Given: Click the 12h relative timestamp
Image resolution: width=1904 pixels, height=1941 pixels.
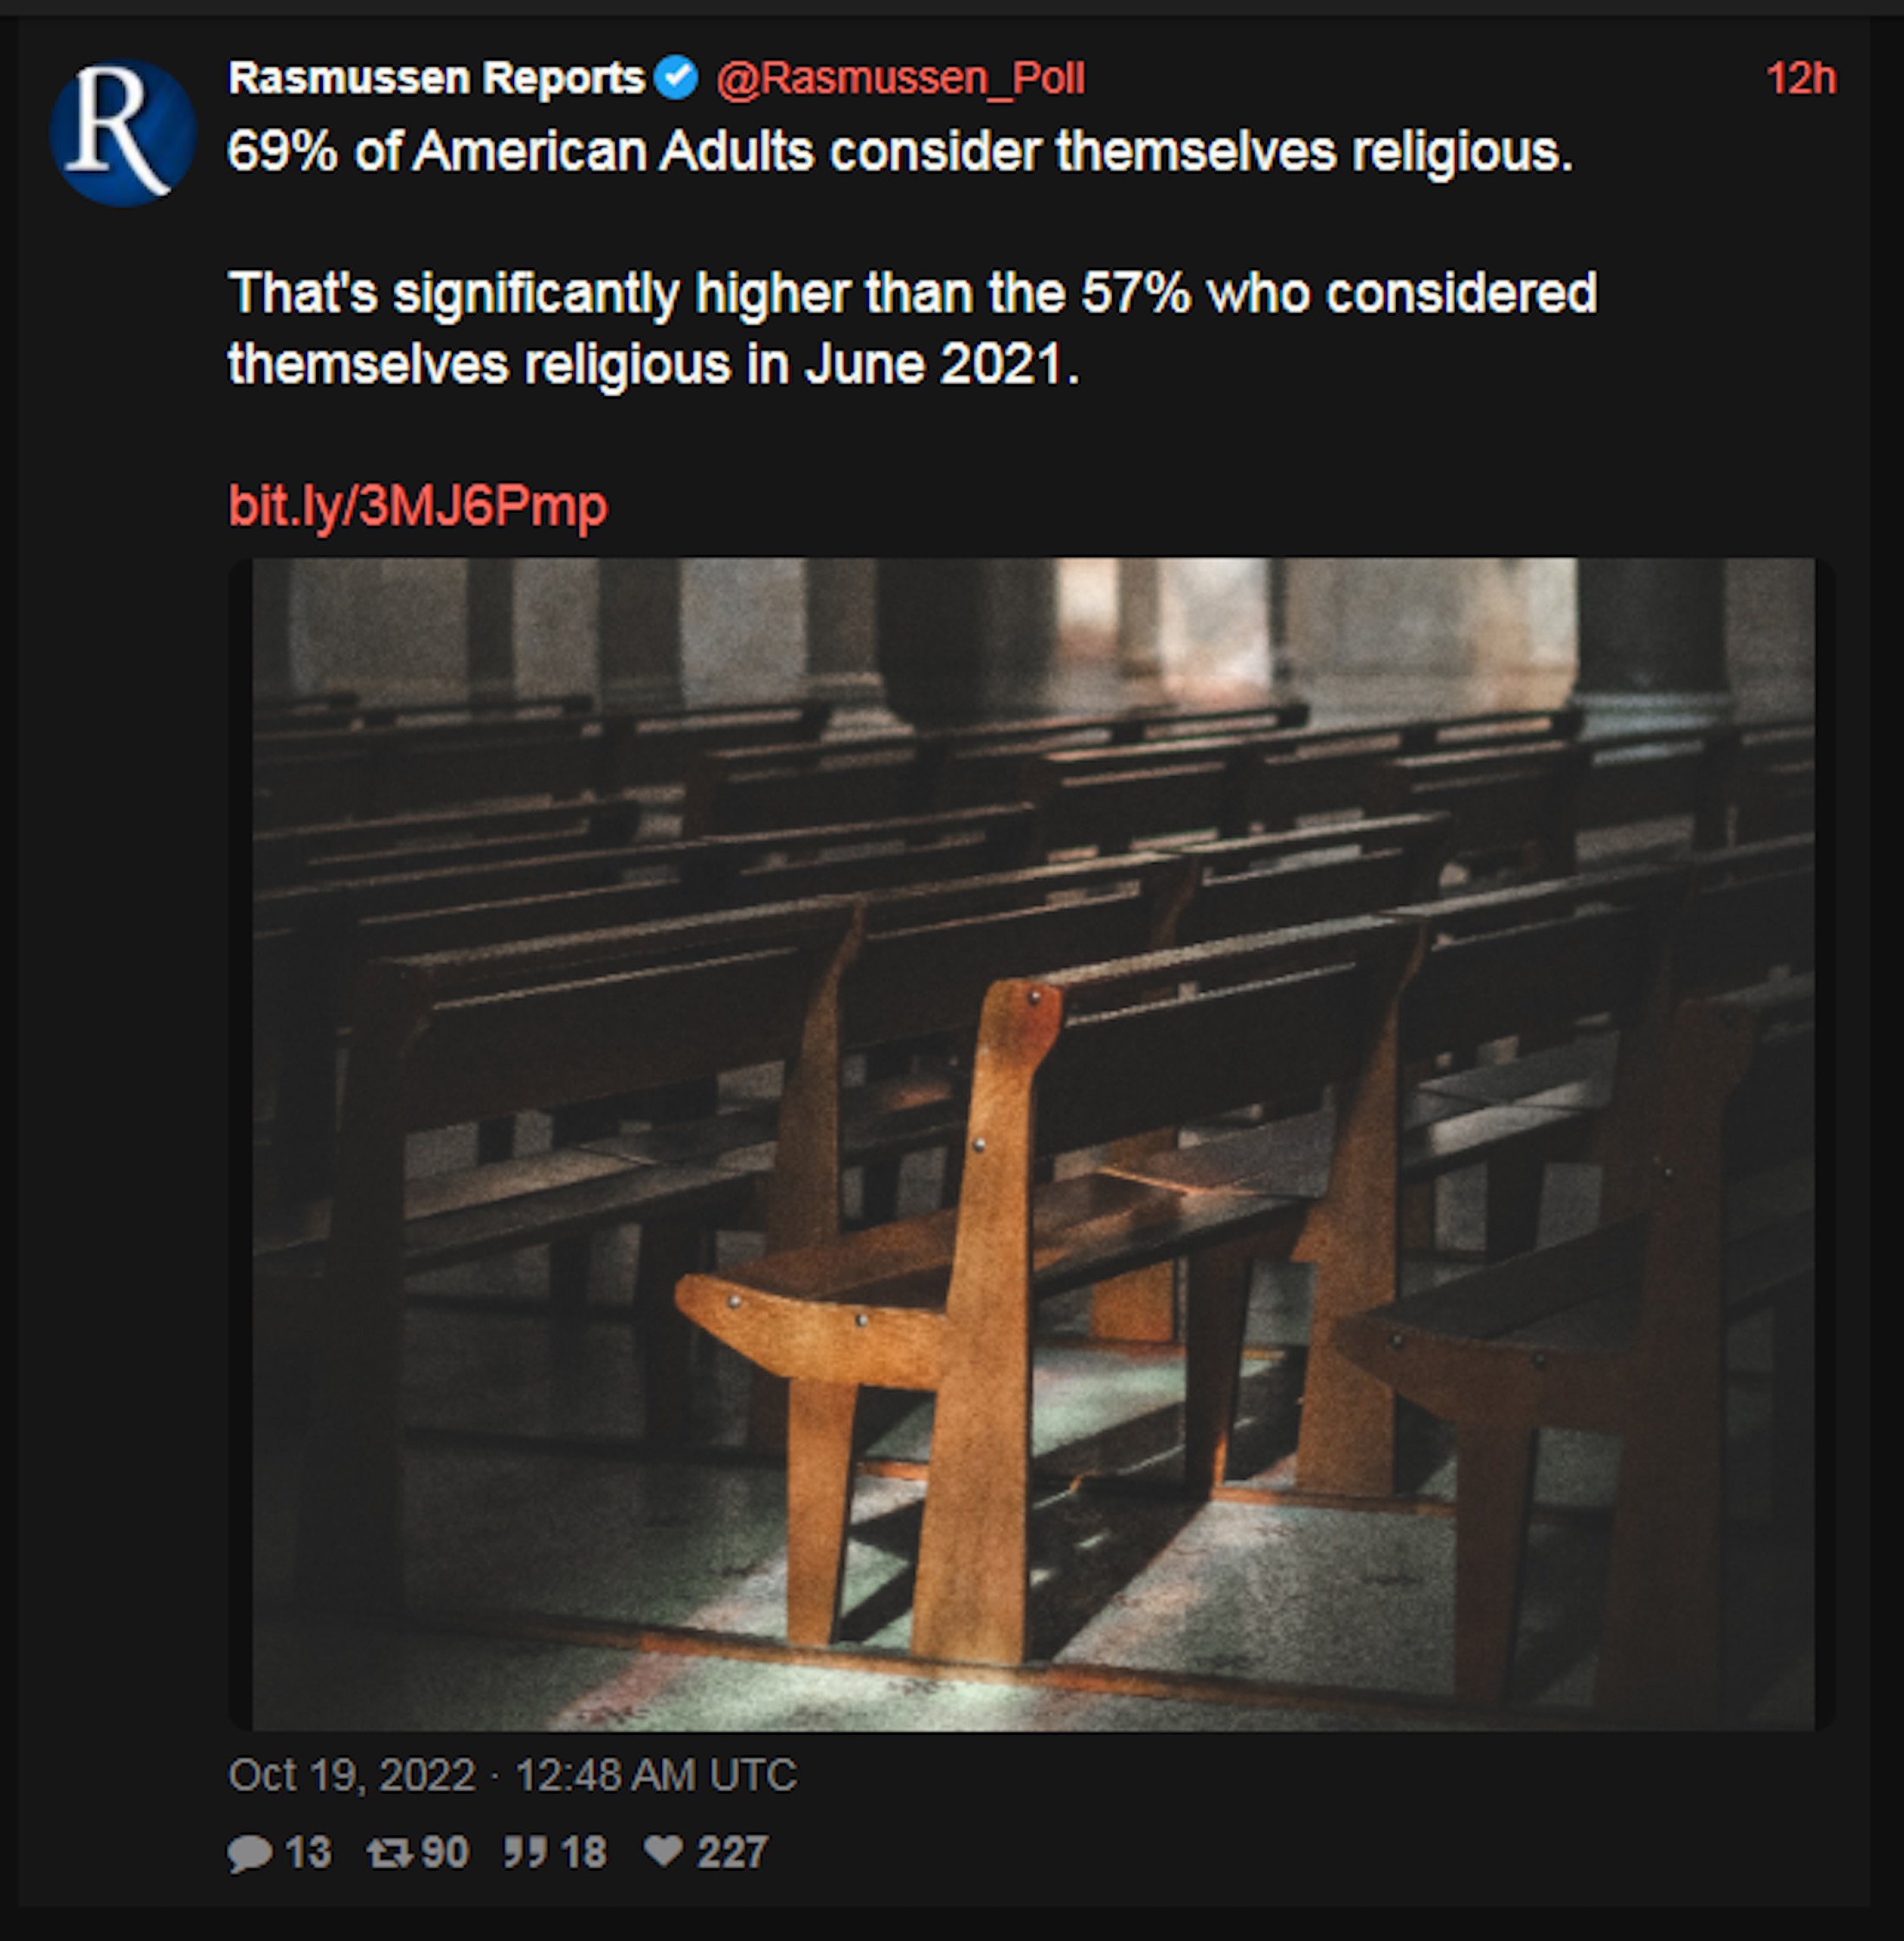Looking at the screenshot, I should (x=1801, y=78).
